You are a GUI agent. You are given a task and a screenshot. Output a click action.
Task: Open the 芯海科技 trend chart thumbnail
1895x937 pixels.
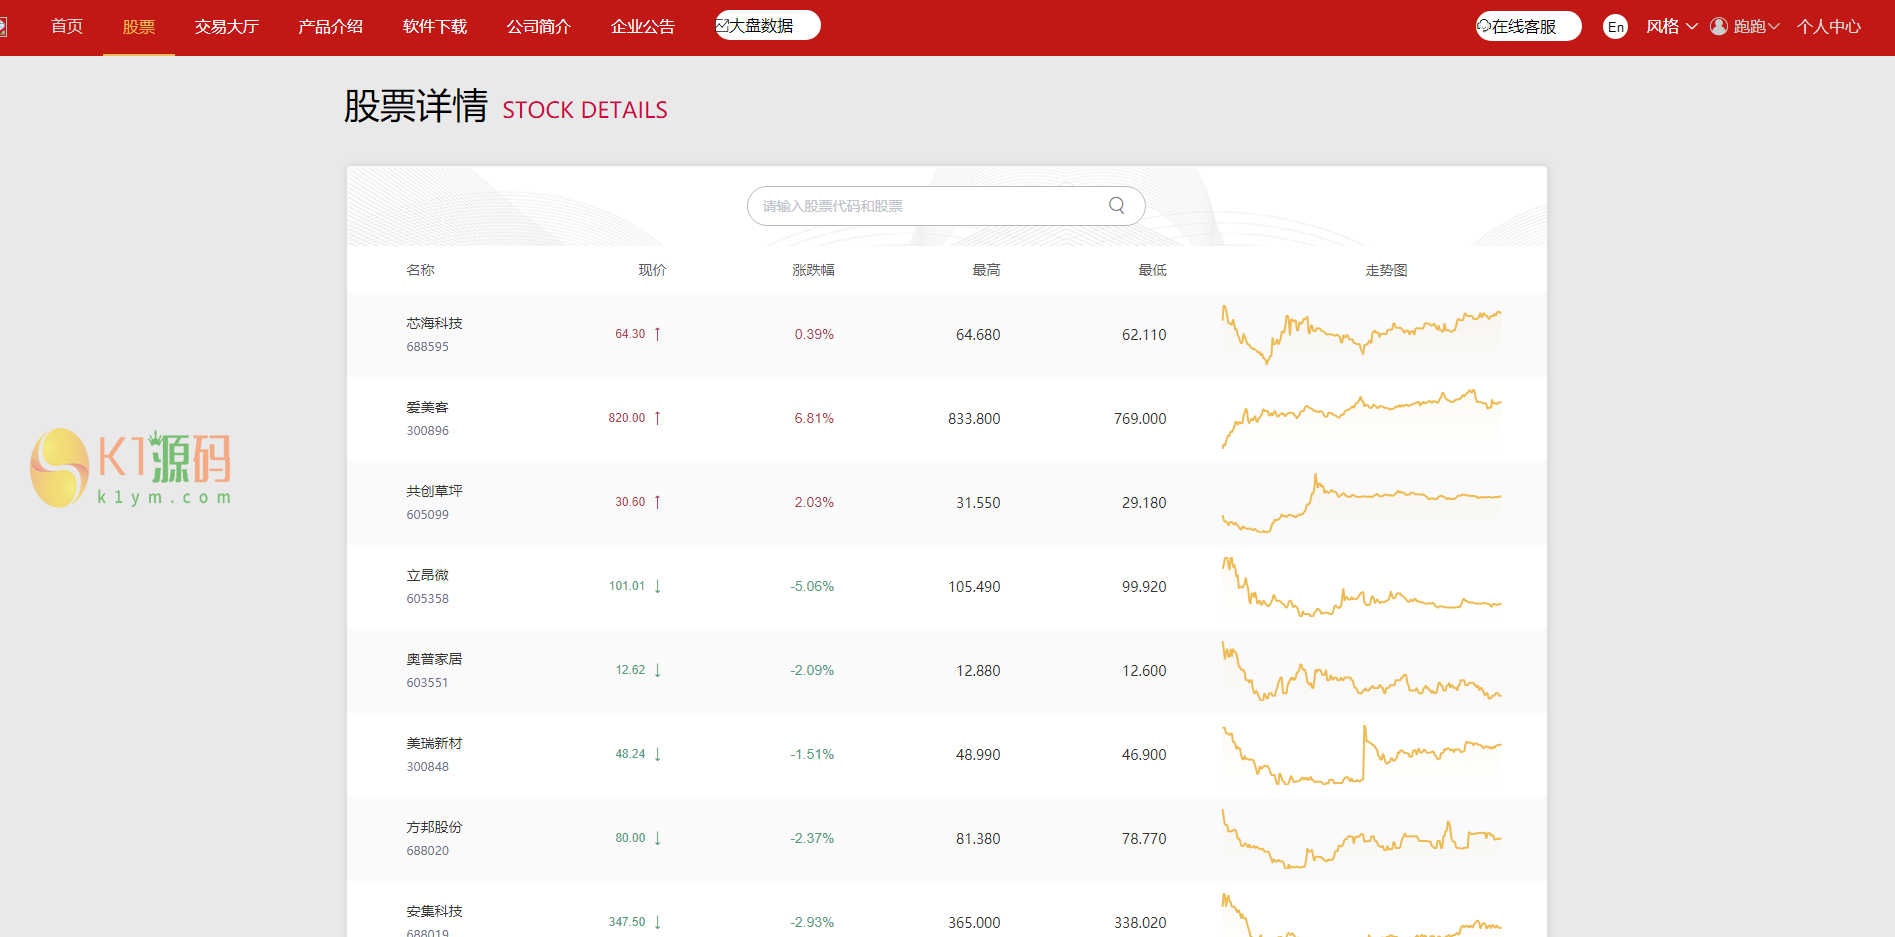[x=1361, y=335]
